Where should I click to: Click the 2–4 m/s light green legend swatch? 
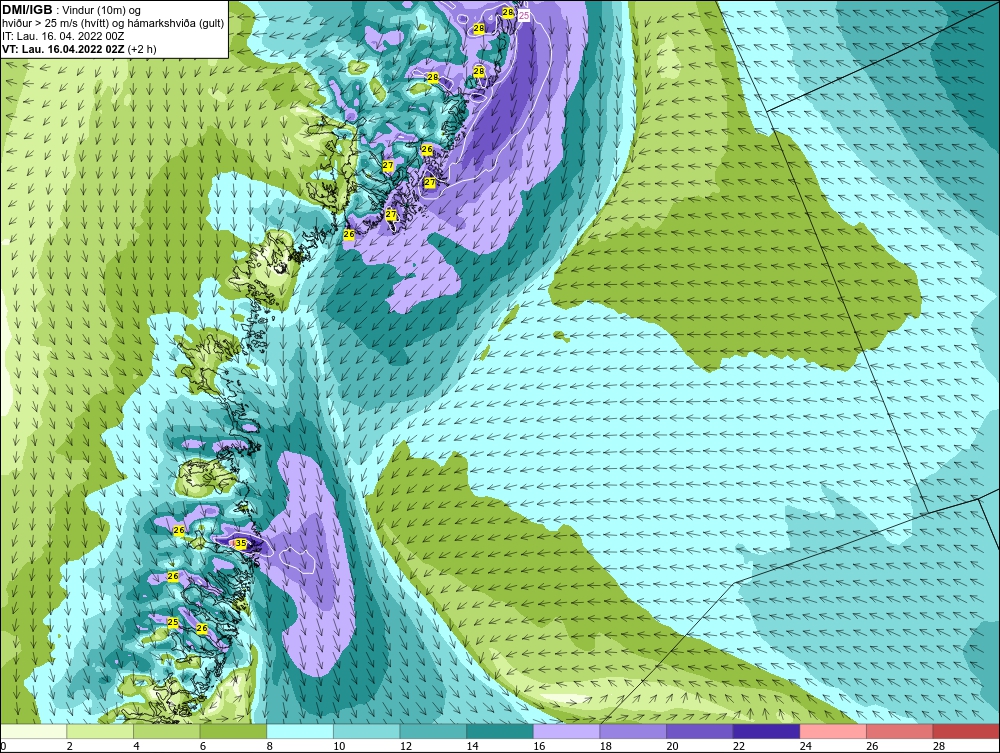pyautogui.click(x=99, y=731)
